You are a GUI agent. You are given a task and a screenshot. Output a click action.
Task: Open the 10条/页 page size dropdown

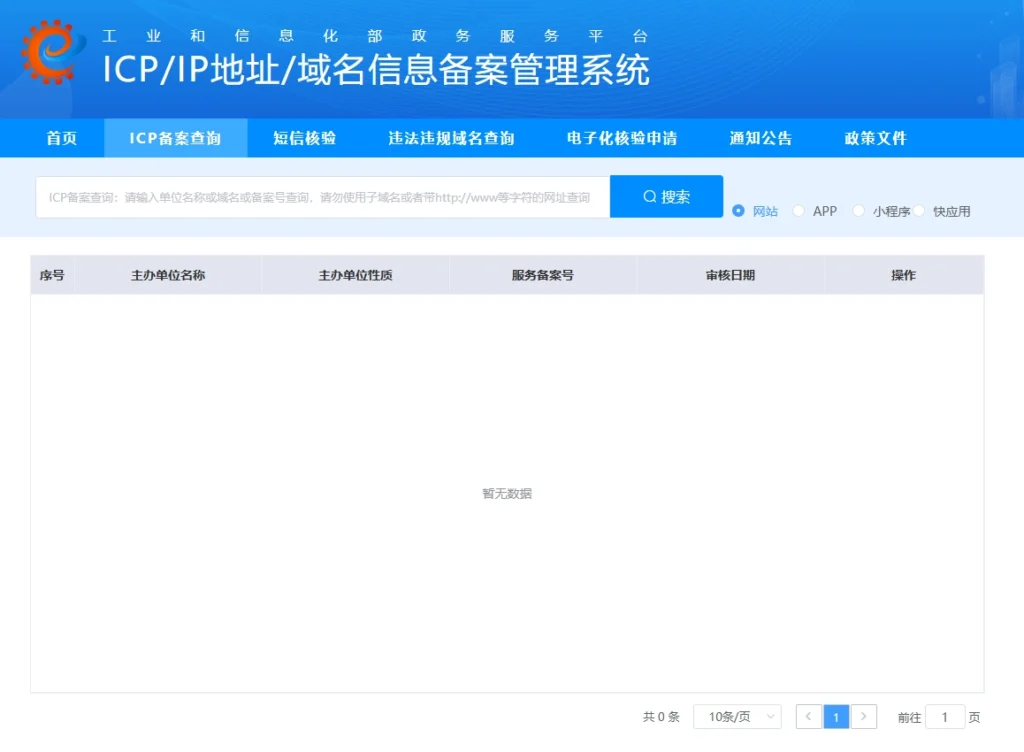click(737, 717)
